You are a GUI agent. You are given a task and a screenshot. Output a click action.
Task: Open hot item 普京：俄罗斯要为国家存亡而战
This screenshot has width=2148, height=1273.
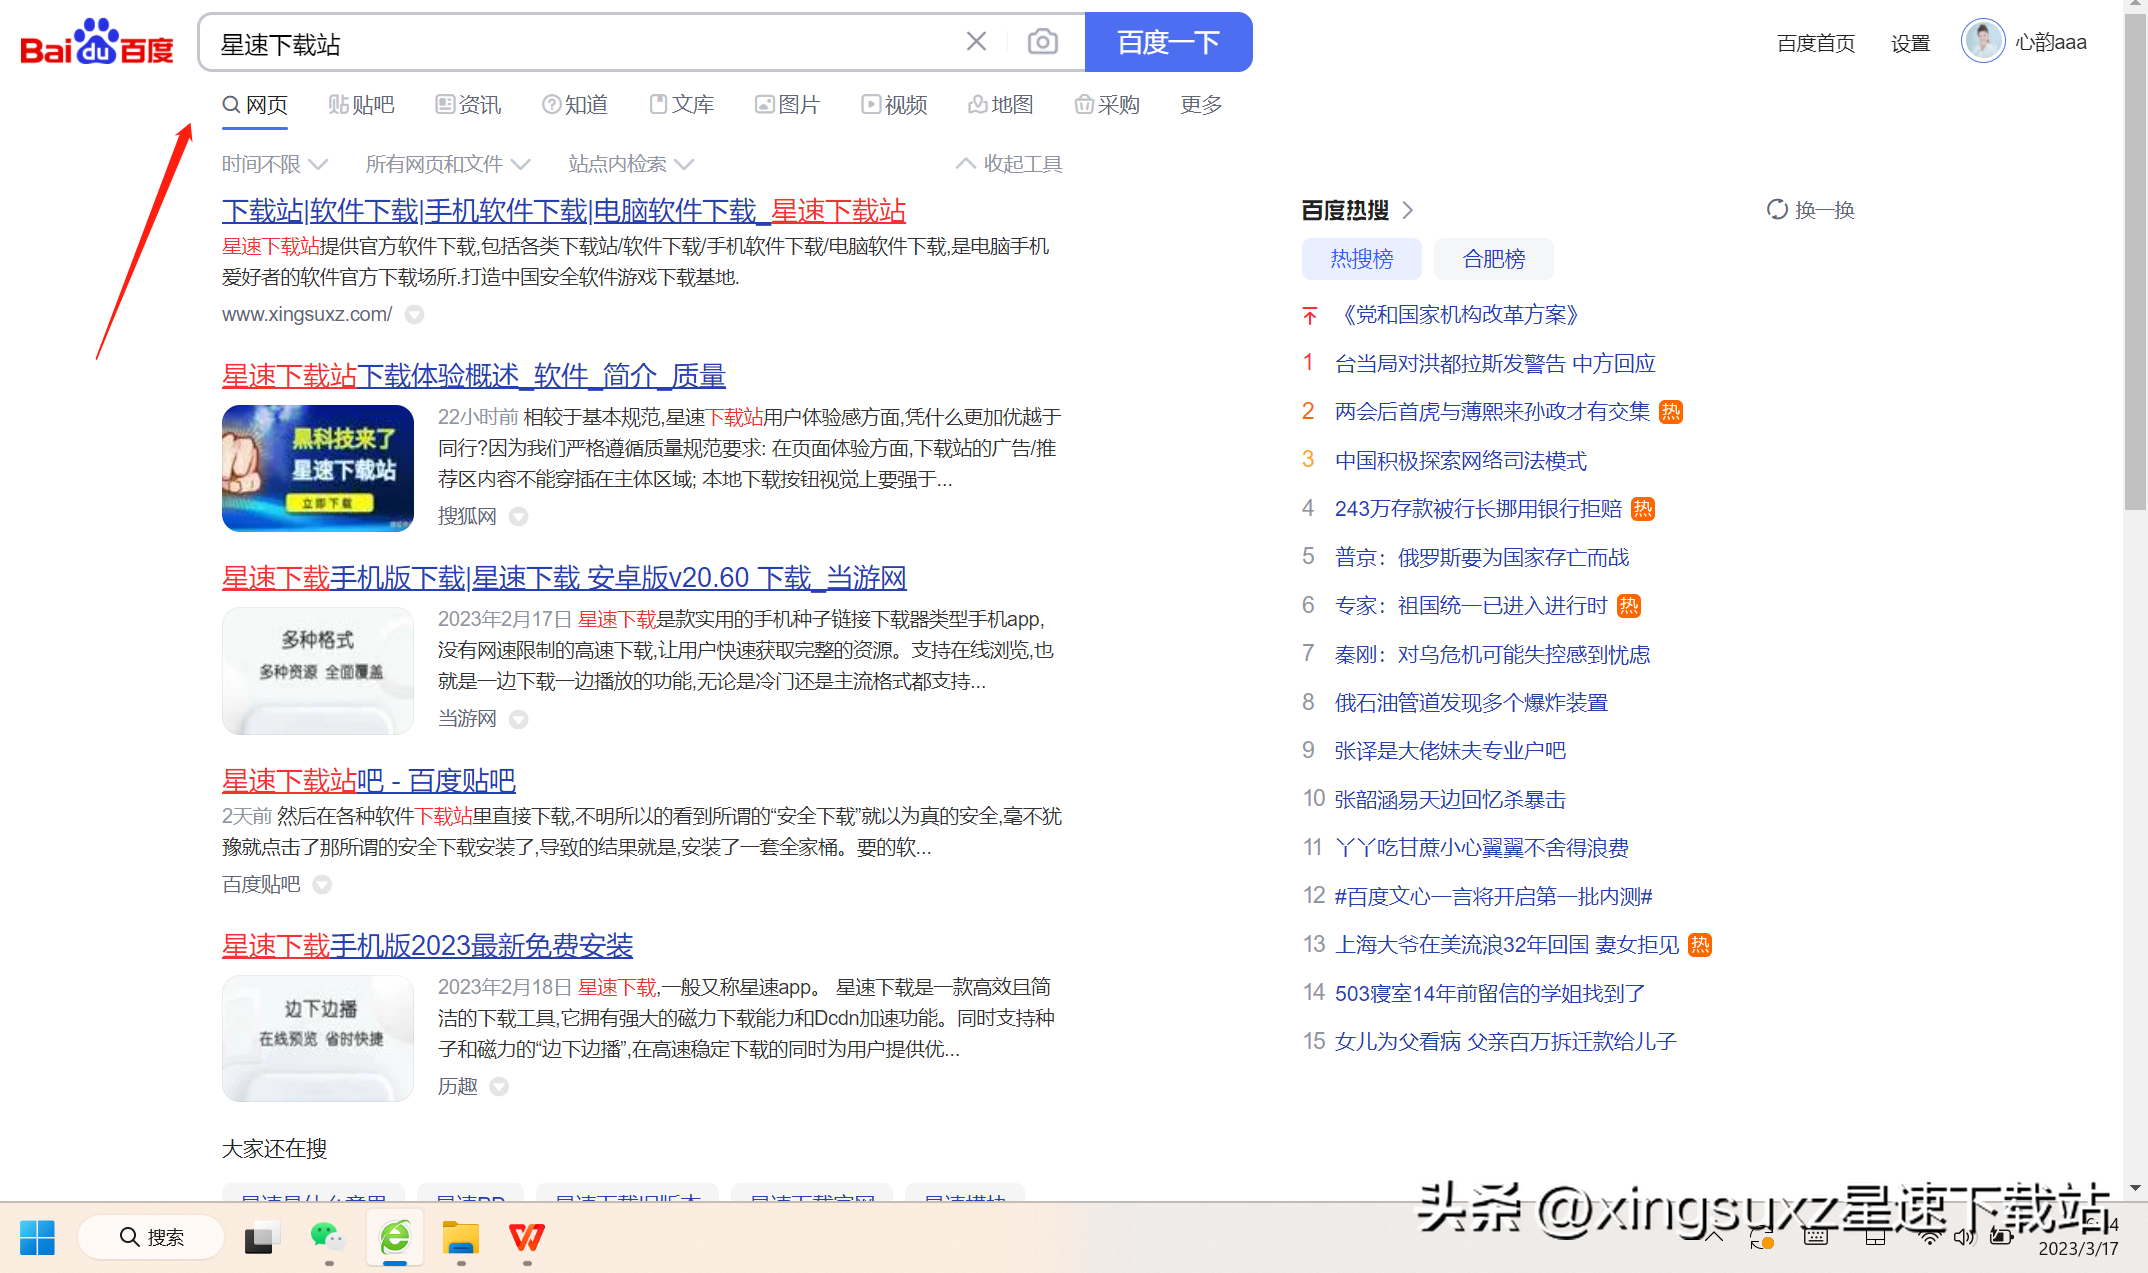tap(1482, 558)
